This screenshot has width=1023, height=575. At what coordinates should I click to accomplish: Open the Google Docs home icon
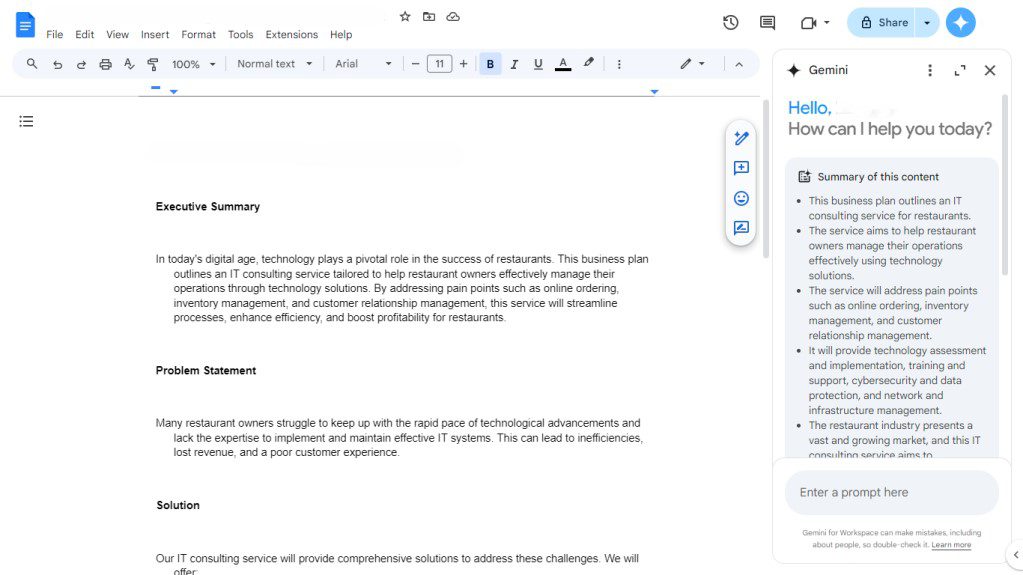tap(25, 25)
